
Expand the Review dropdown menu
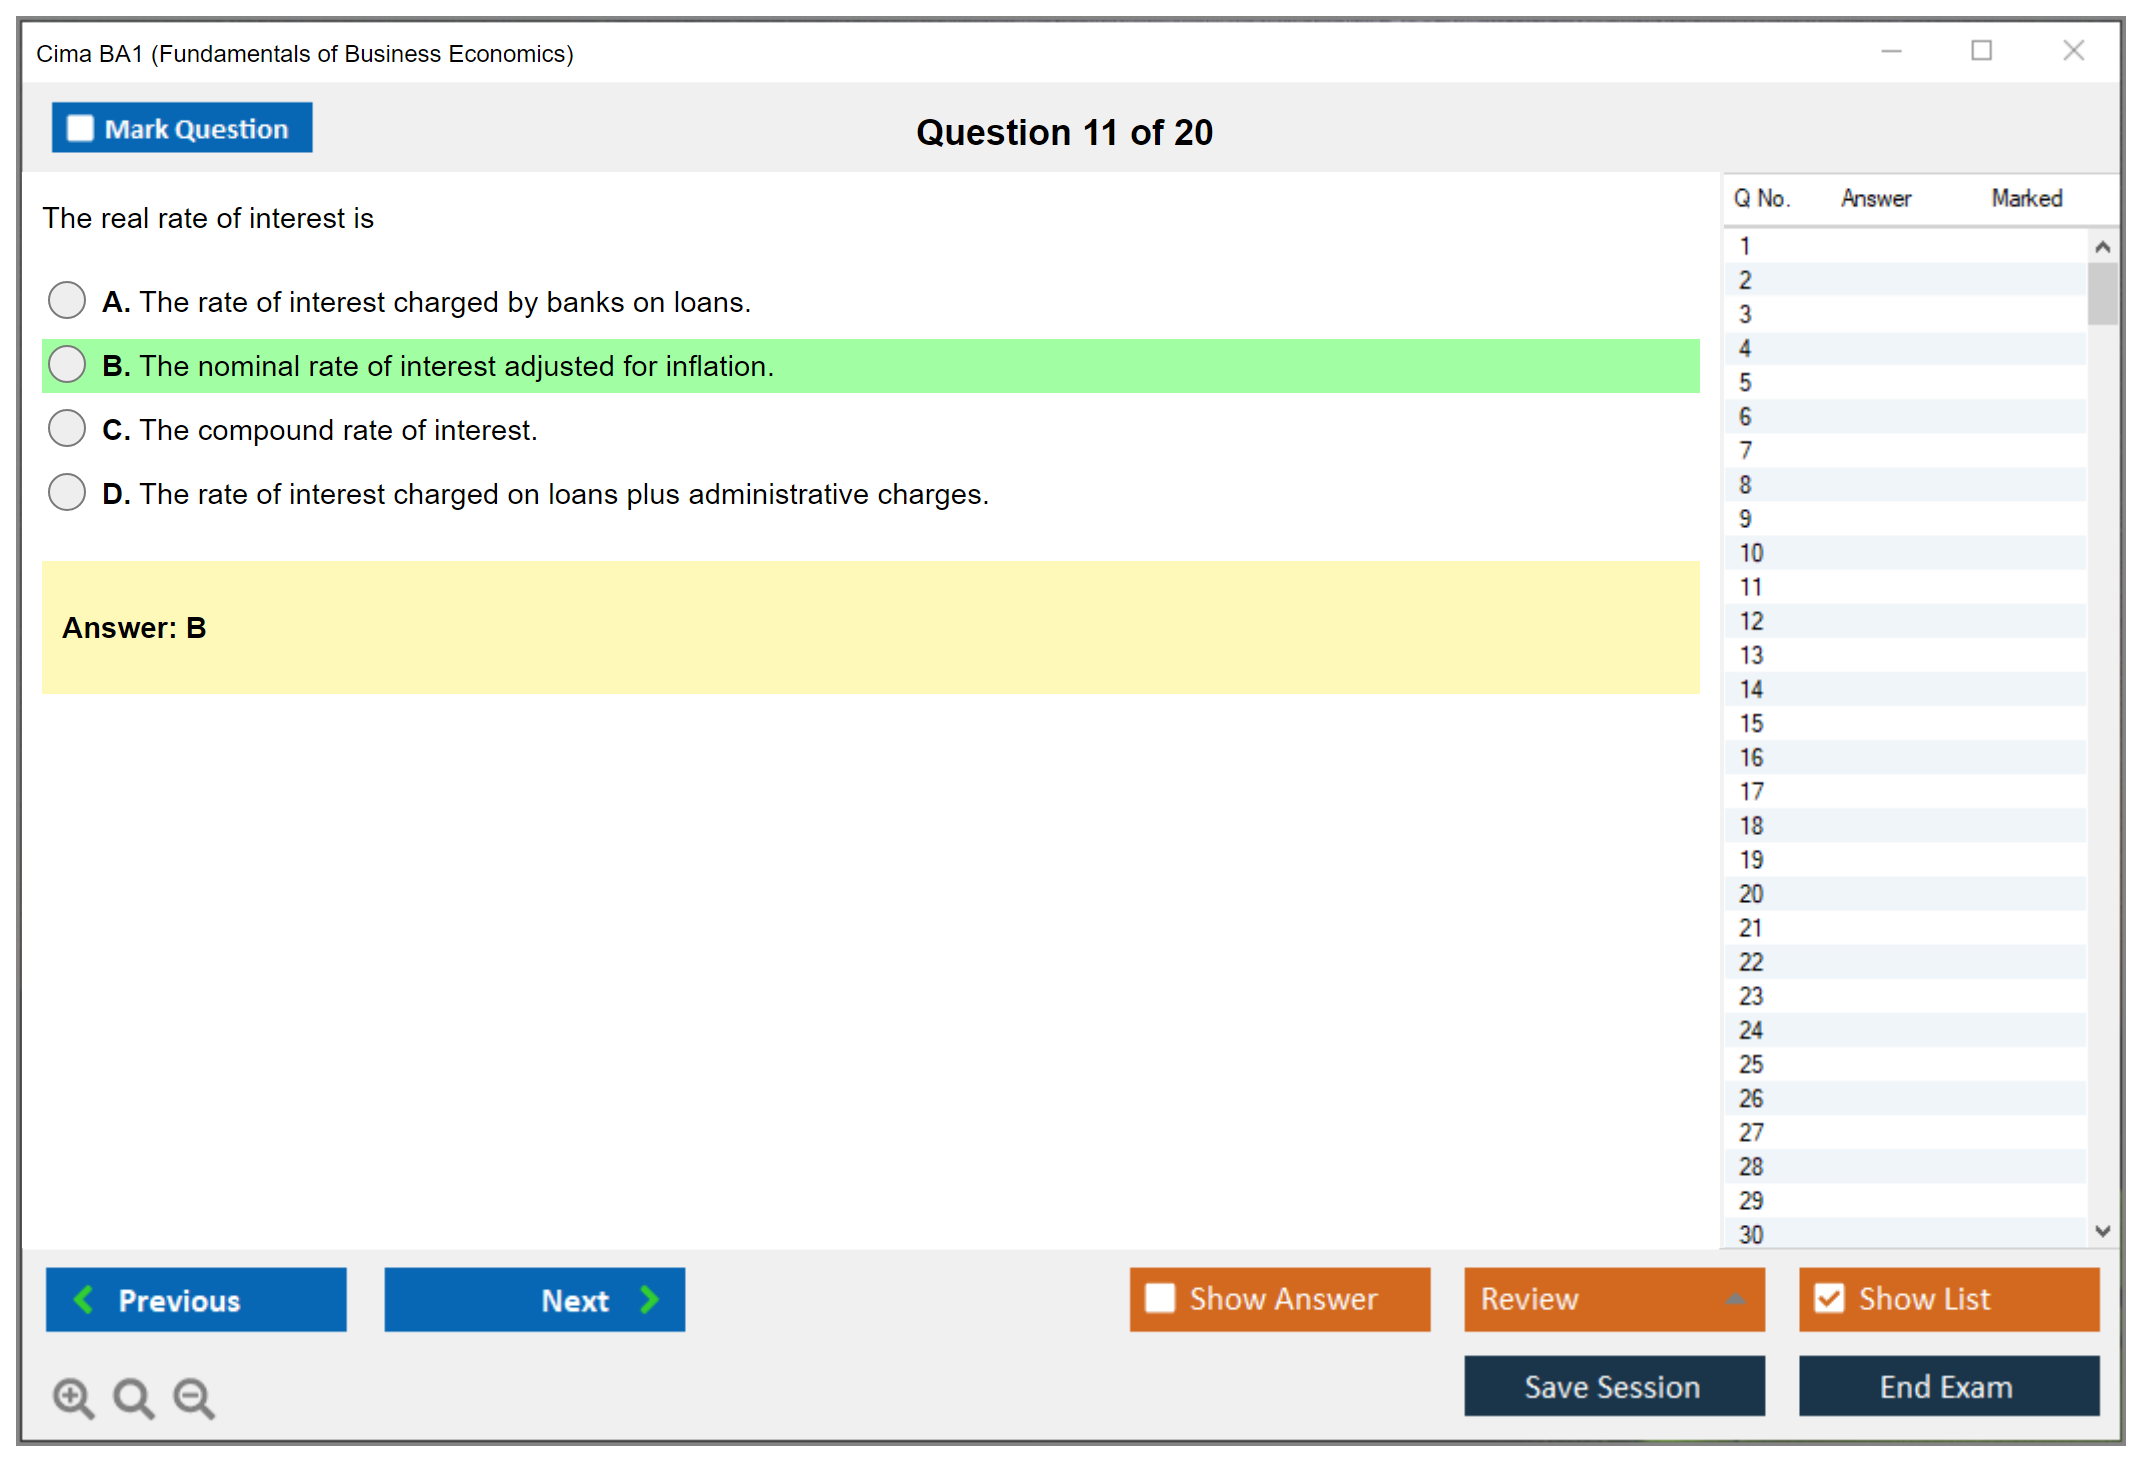tap(1735, 1299)
